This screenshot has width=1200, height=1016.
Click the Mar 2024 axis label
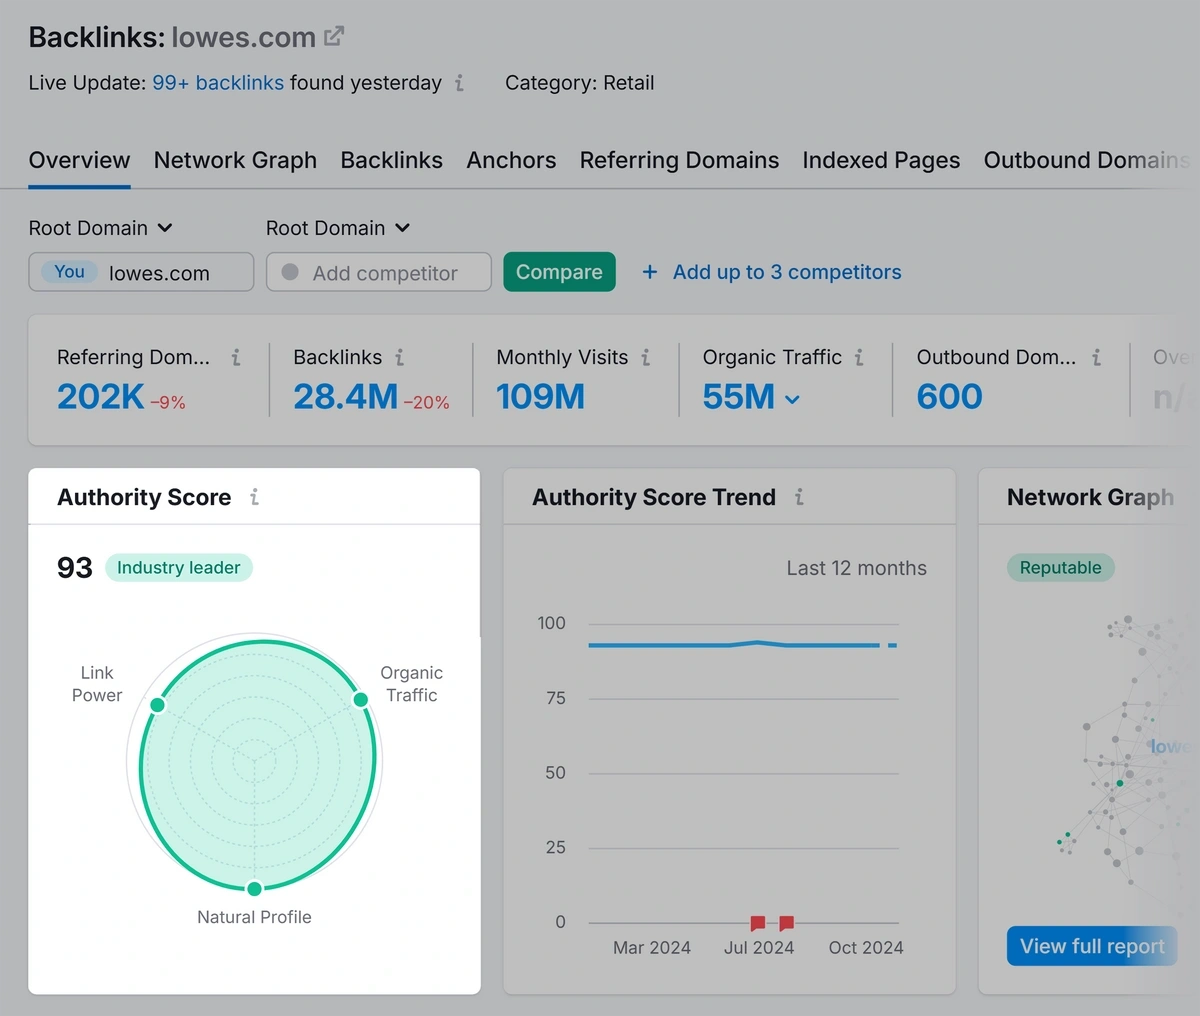tap(652, 948)
